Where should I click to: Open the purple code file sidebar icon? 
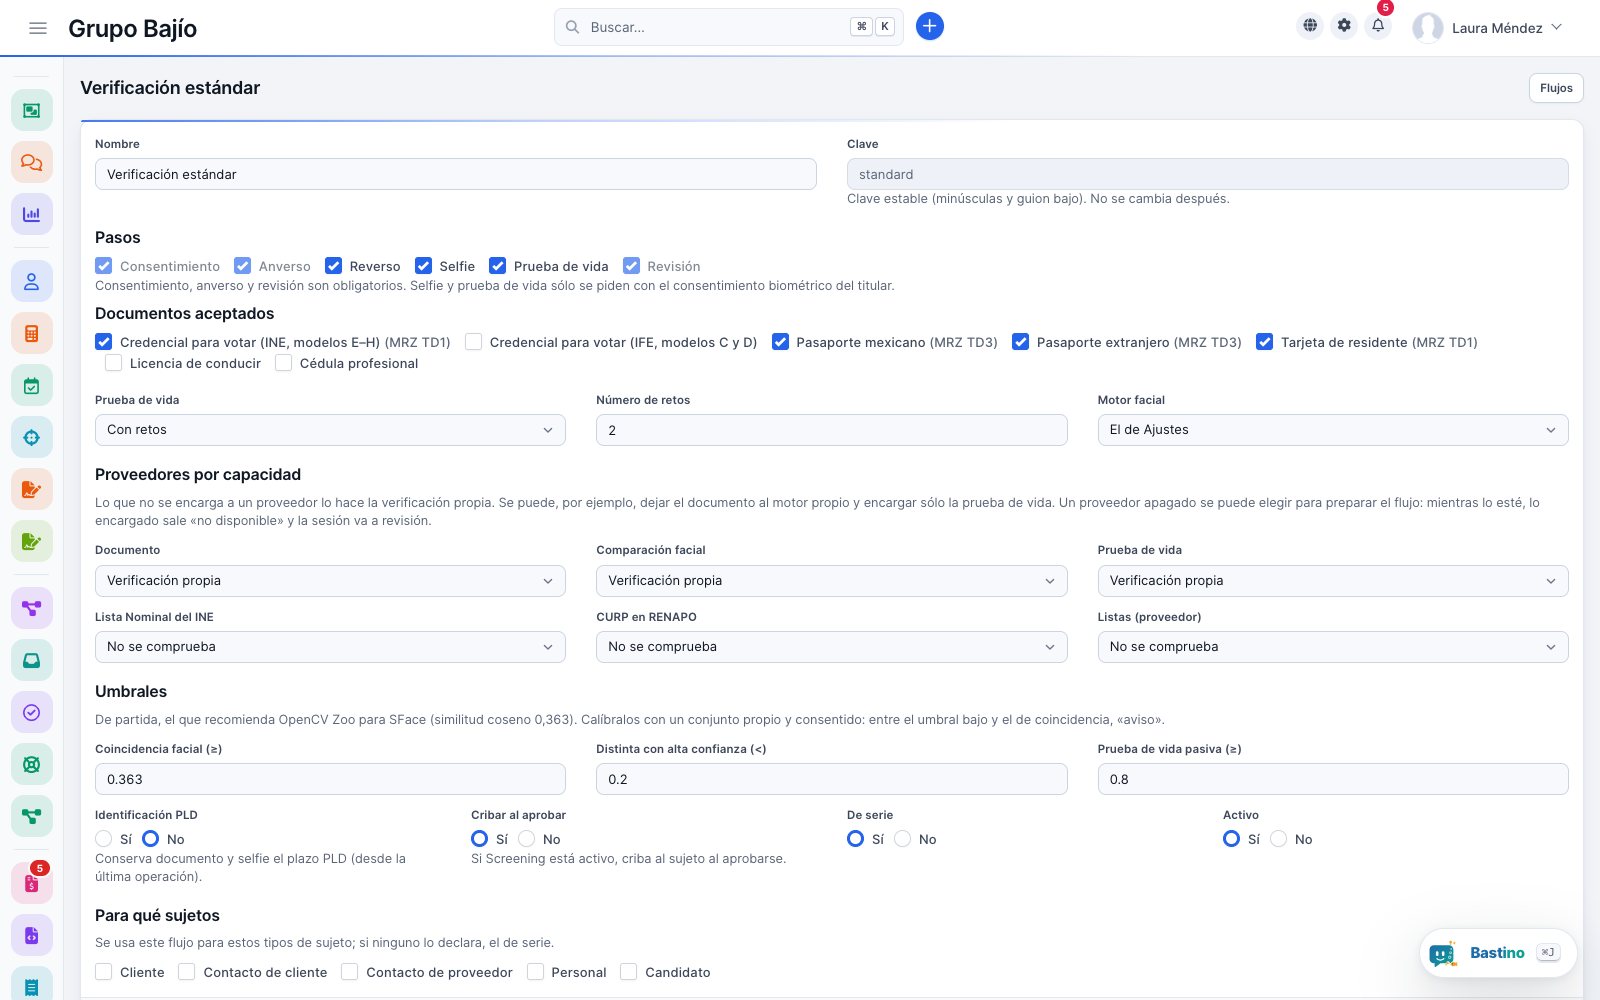[32, 936]
